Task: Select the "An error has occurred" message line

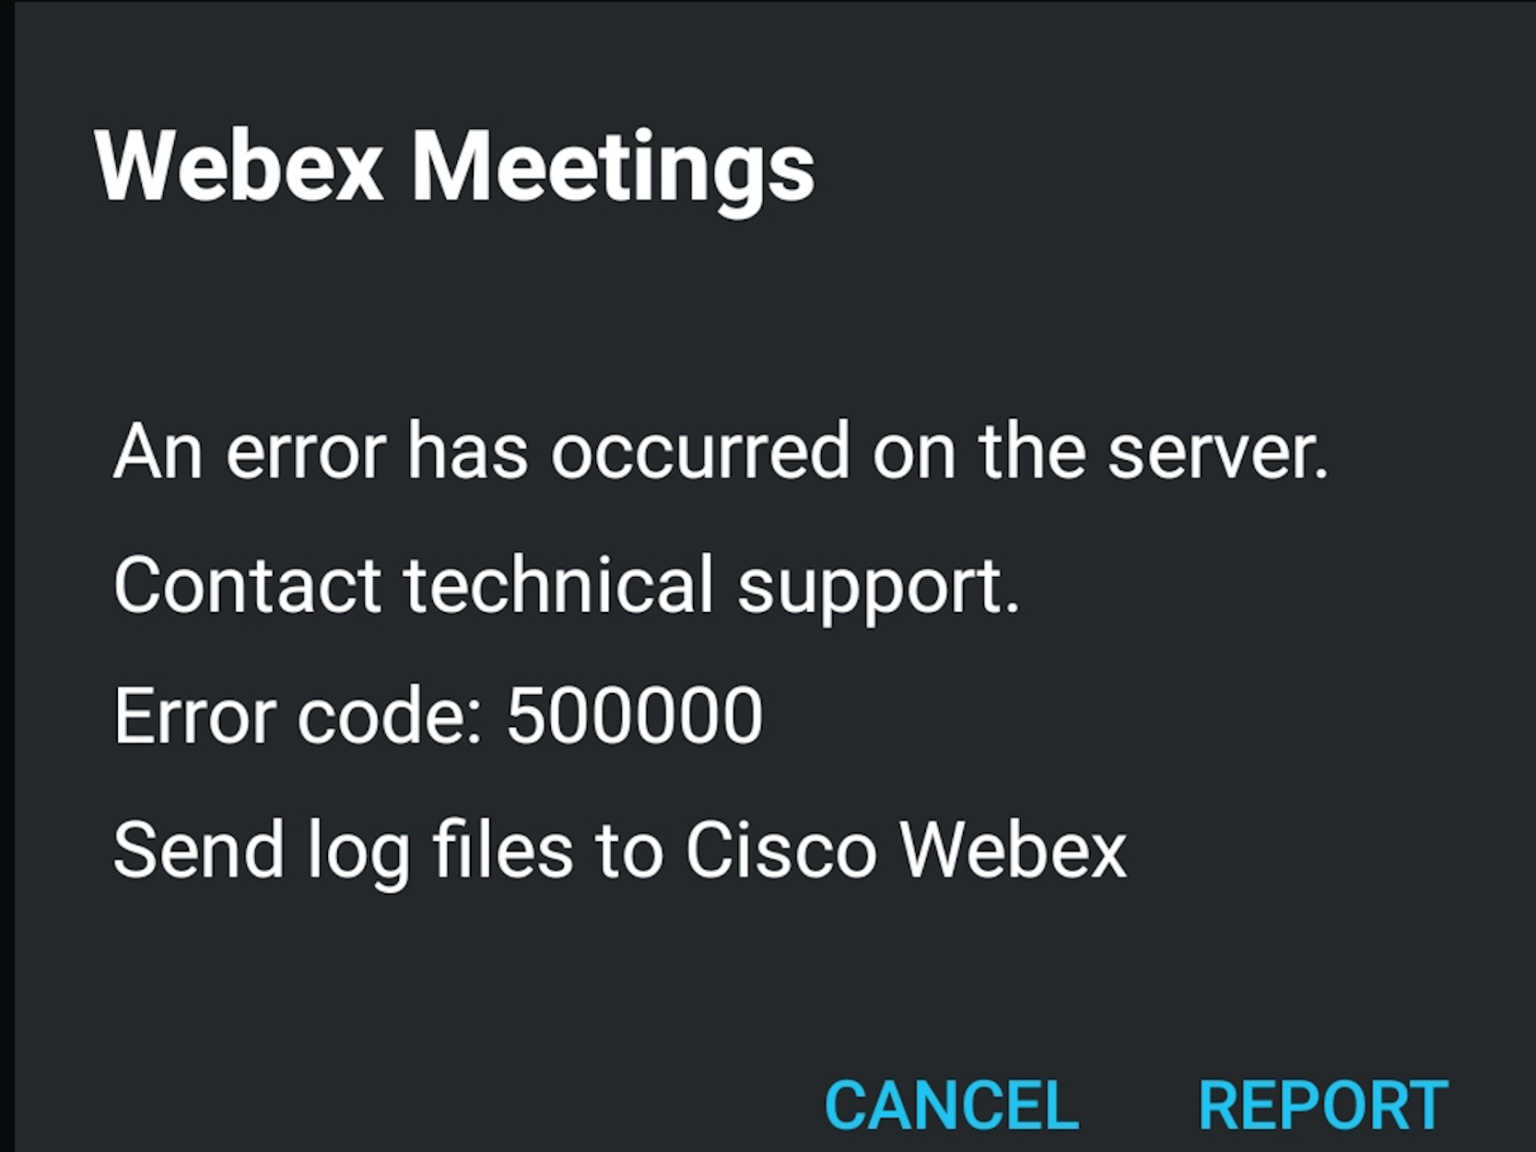Action: pos(720,452)
